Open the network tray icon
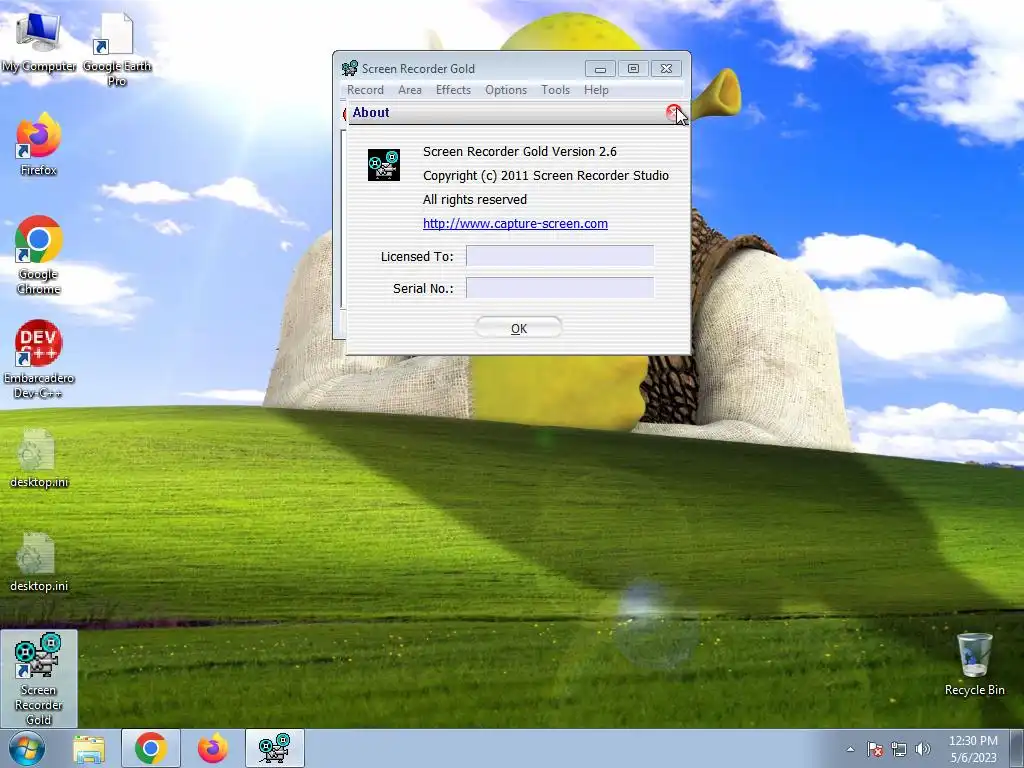 coord(899,749)
